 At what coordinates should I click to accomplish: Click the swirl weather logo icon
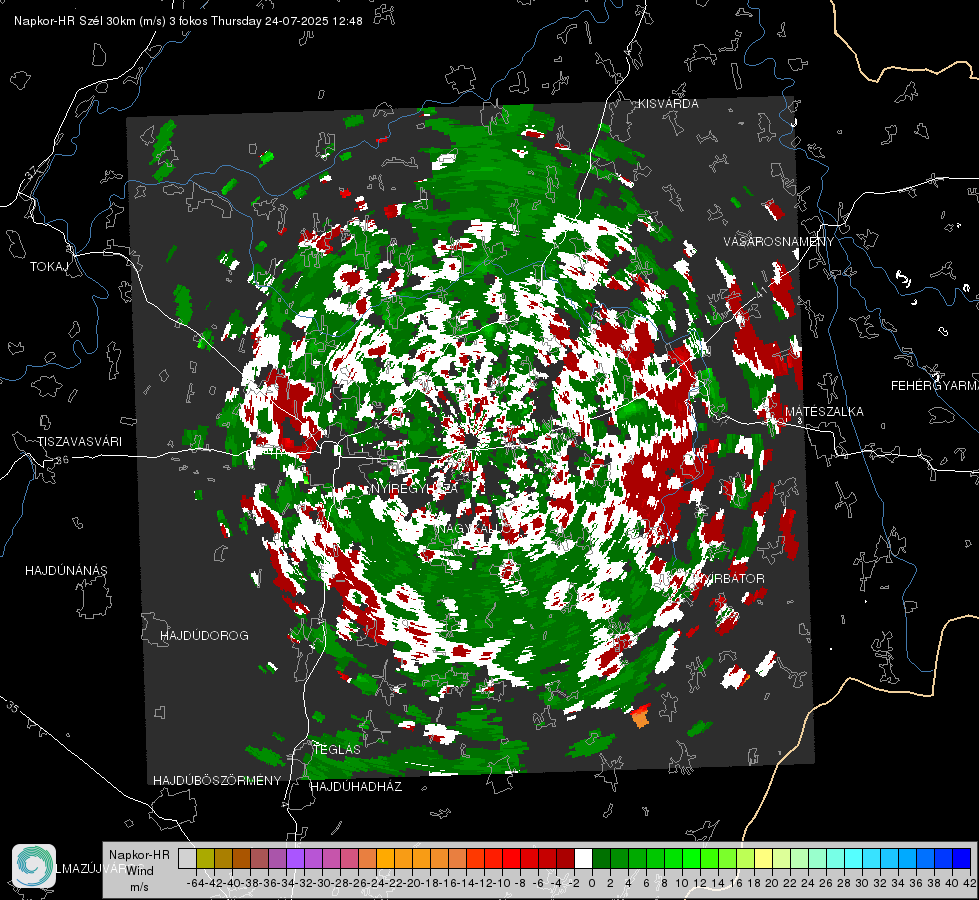[34, 866]
